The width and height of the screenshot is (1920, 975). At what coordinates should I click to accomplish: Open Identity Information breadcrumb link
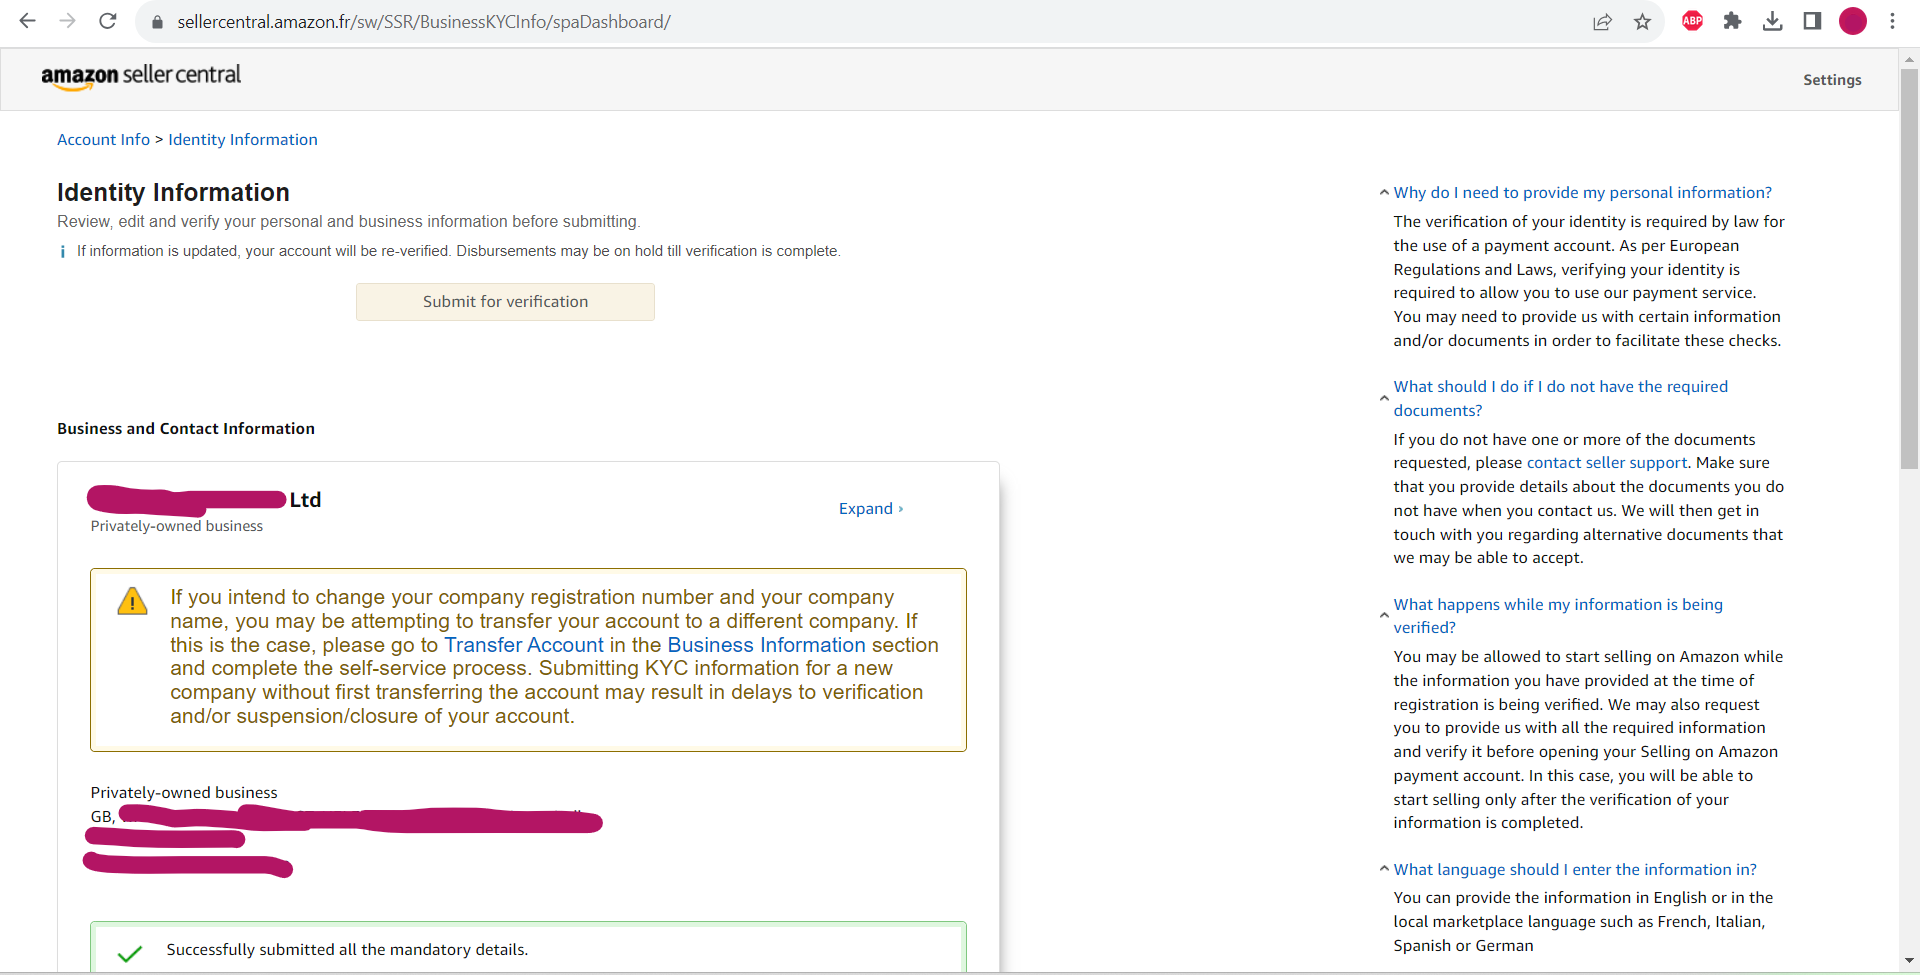click(x=243, y=140)
